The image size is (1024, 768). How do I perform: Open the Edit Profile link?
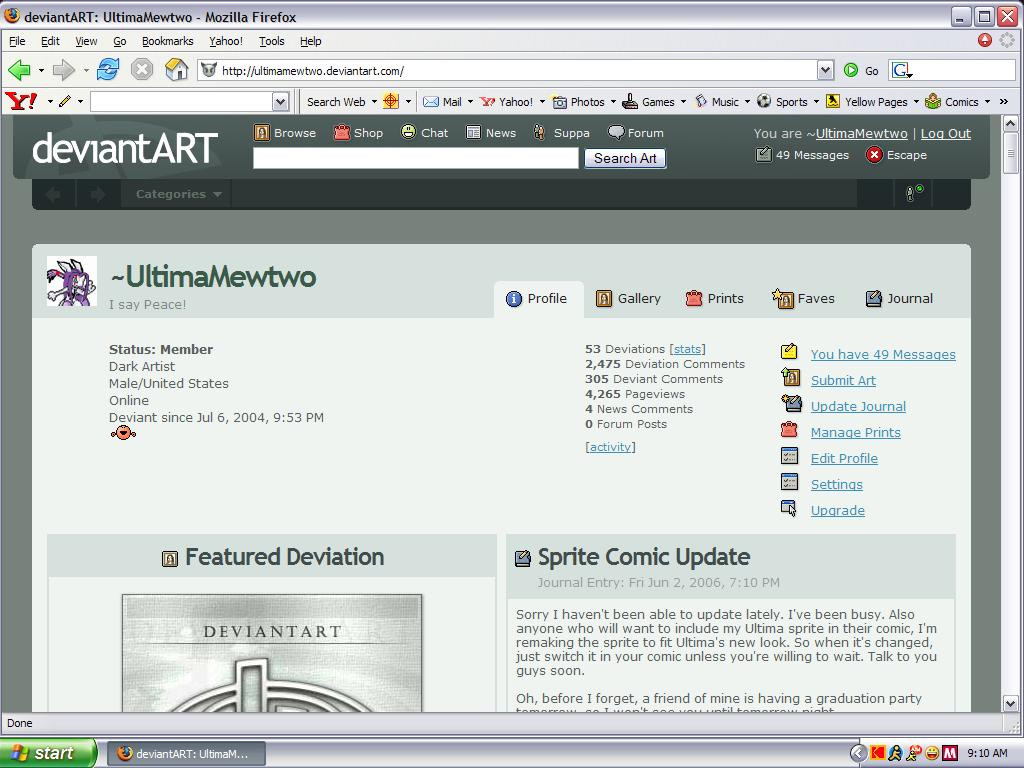click(844, 458)
